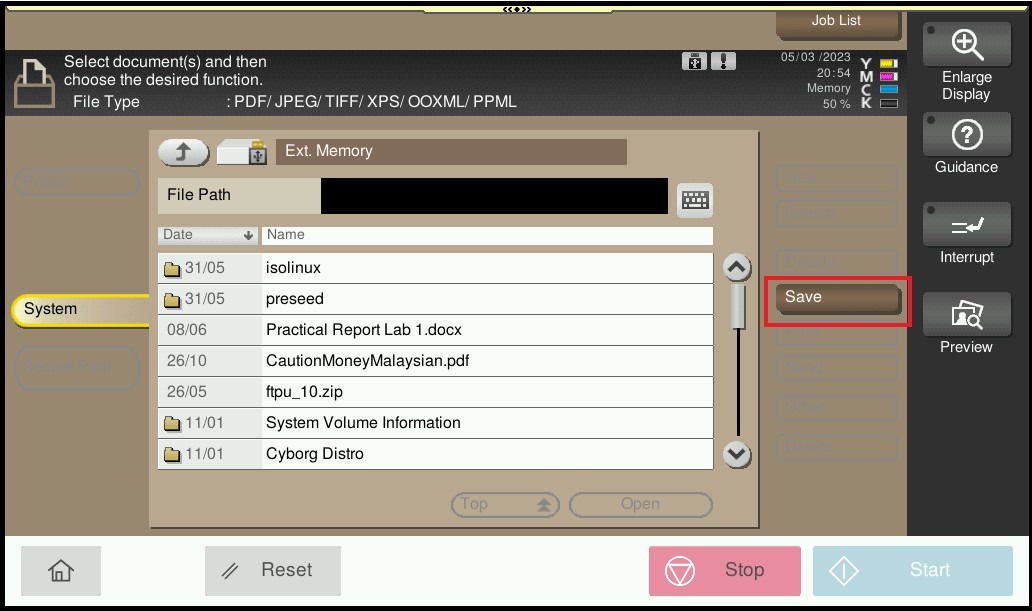Click the keyboard icon beside File Path

tap(695, 199)
